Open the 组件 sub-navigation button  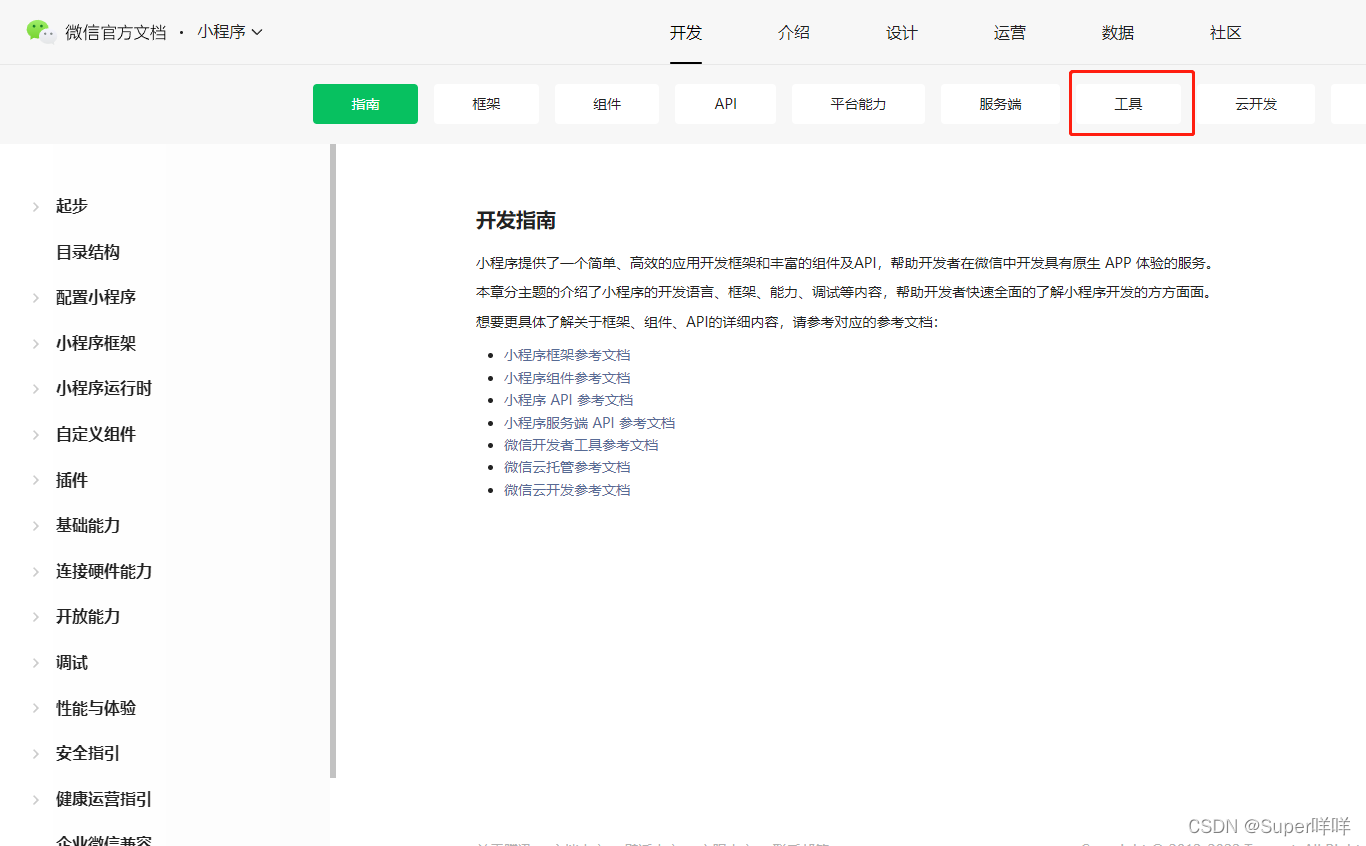[x=607, y=104]
